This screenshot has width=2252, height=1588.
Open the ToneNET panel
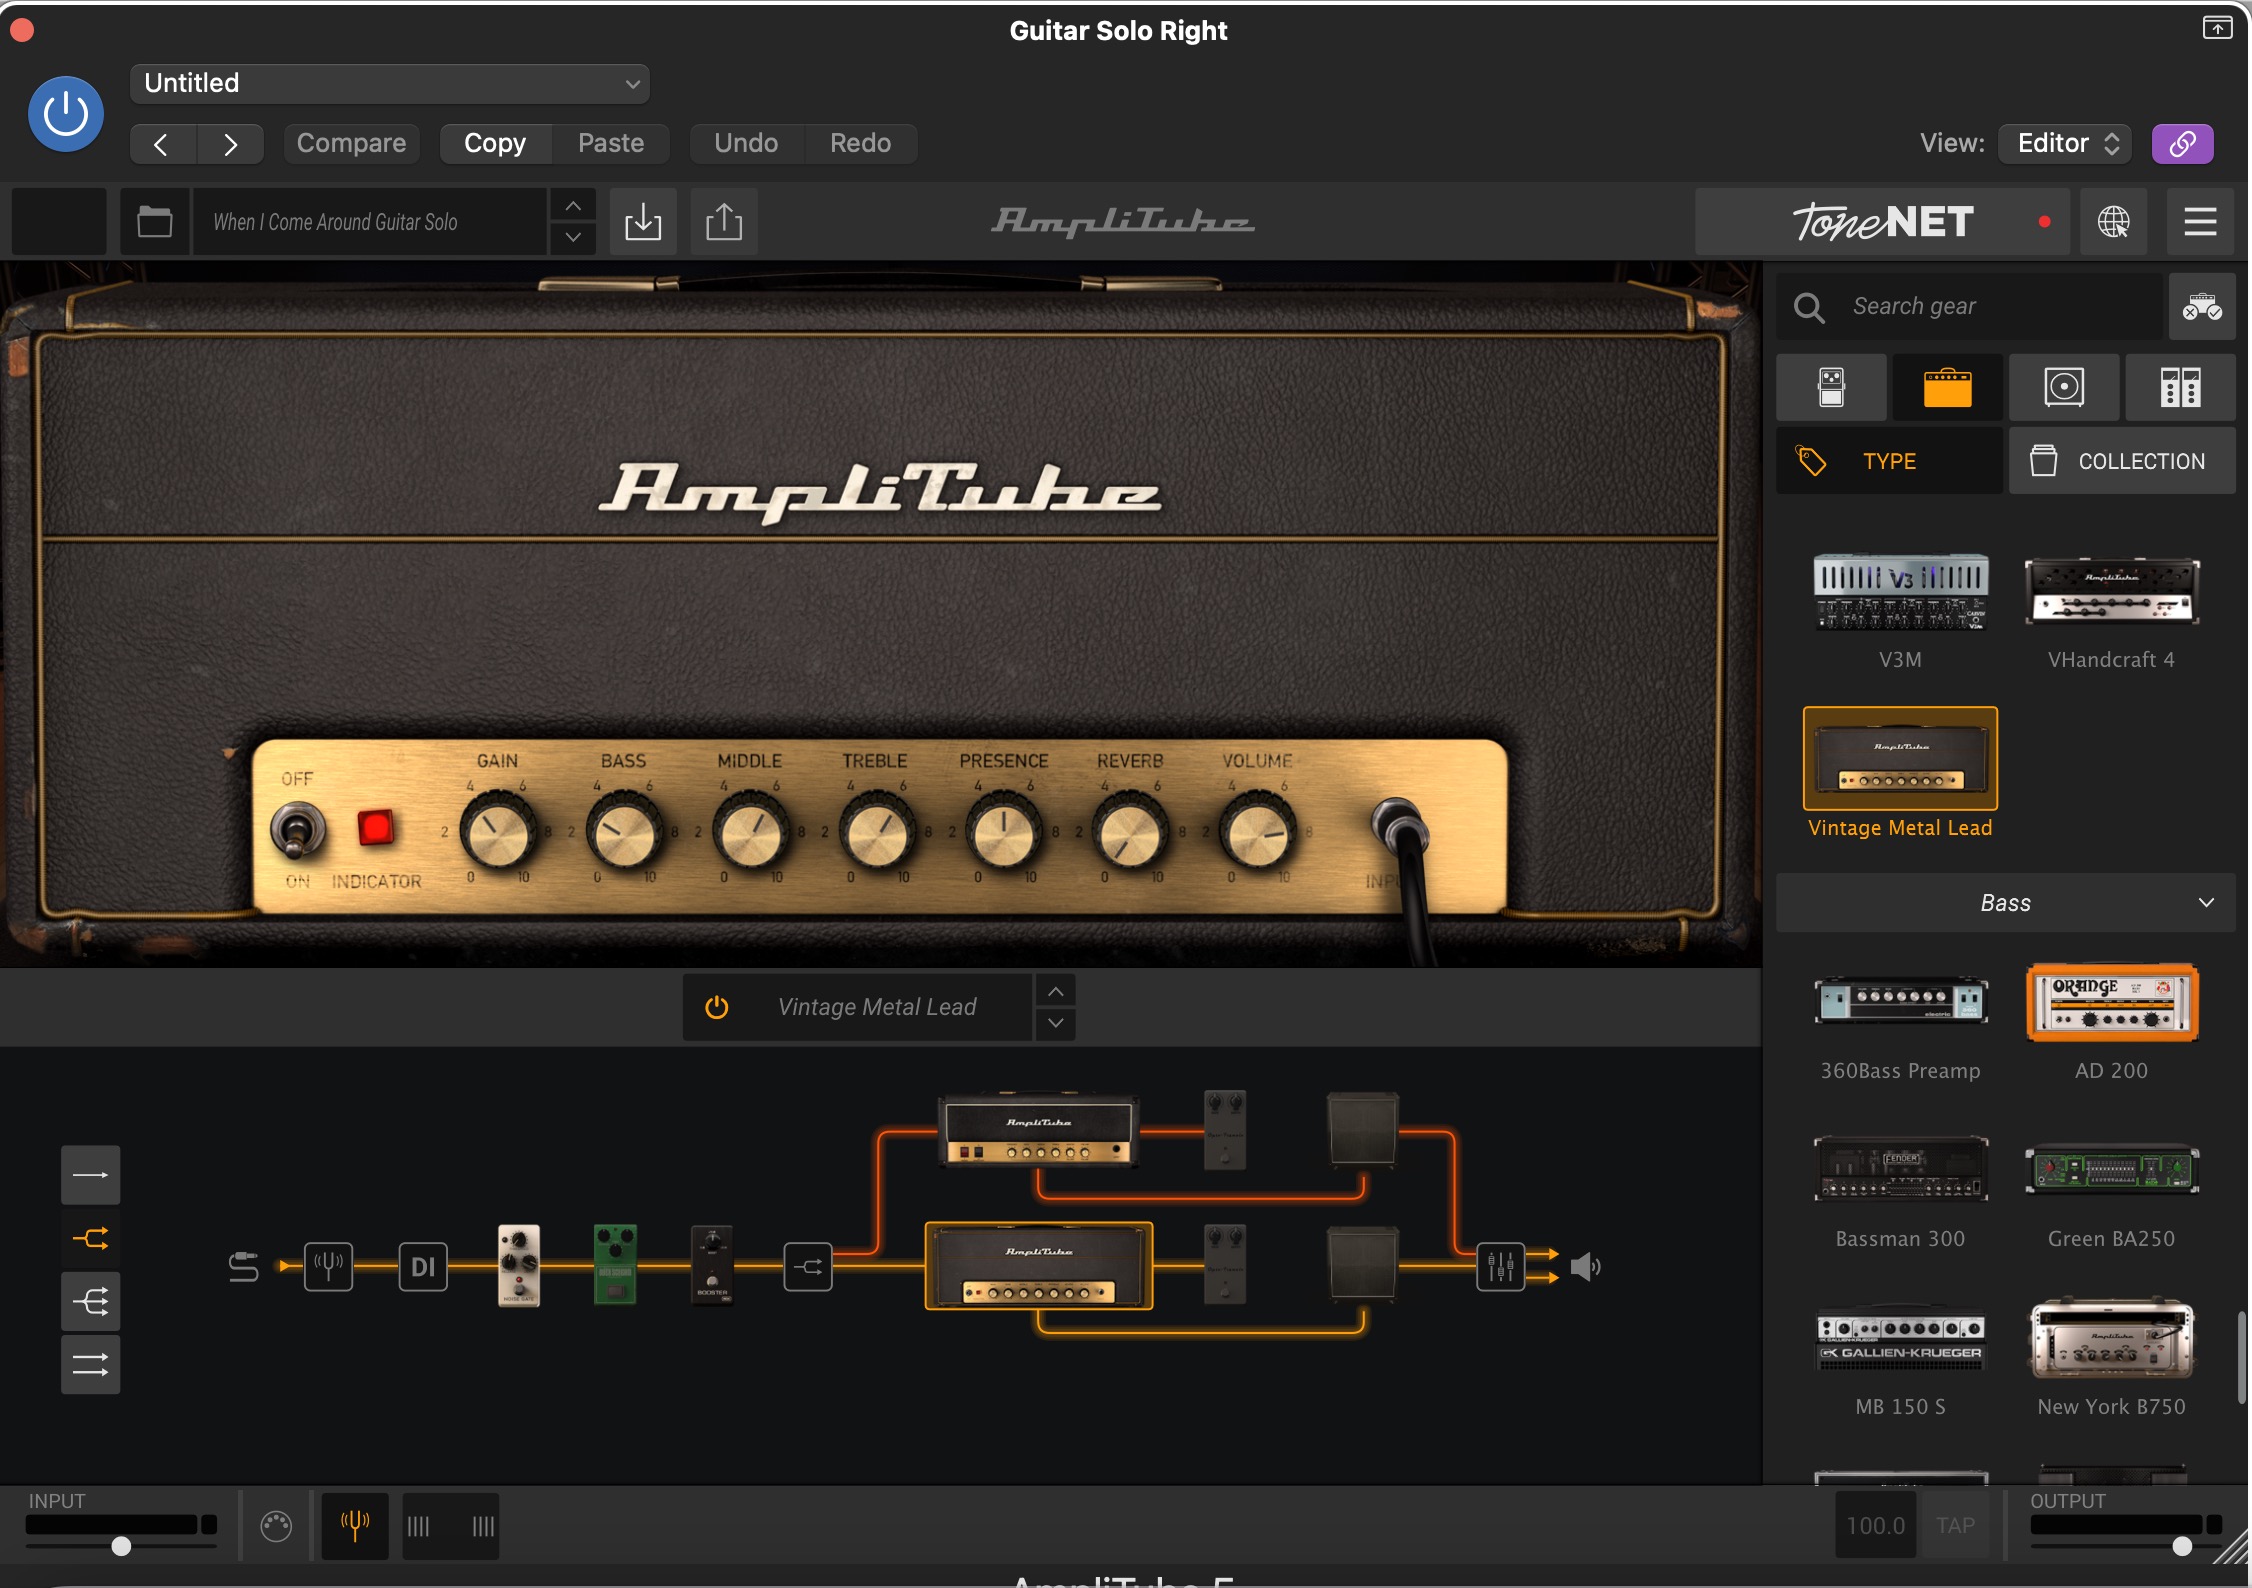coord(1882,222)
